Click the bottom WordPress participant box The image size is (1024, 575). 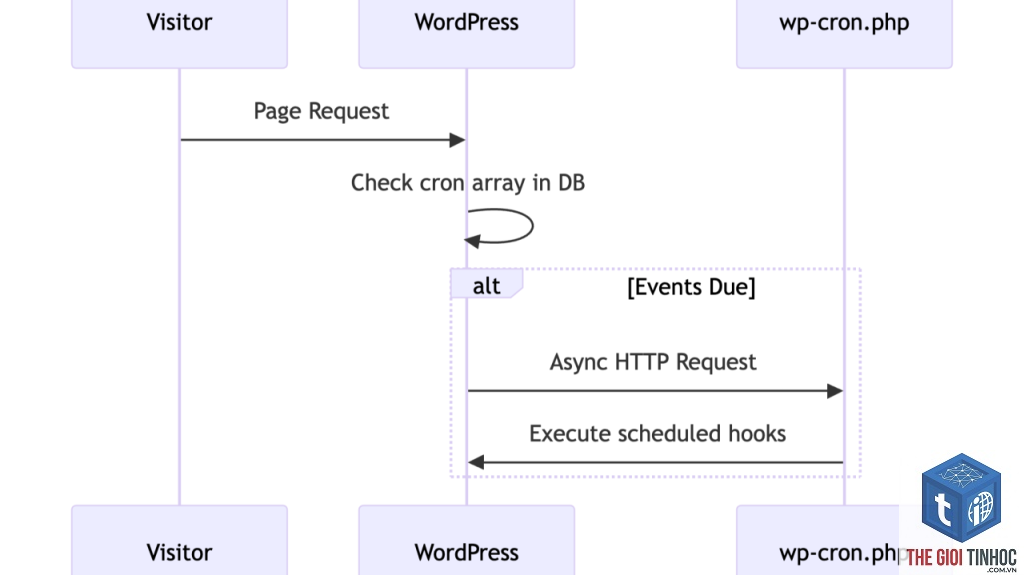pyautogui.click(x=466, y=540)
